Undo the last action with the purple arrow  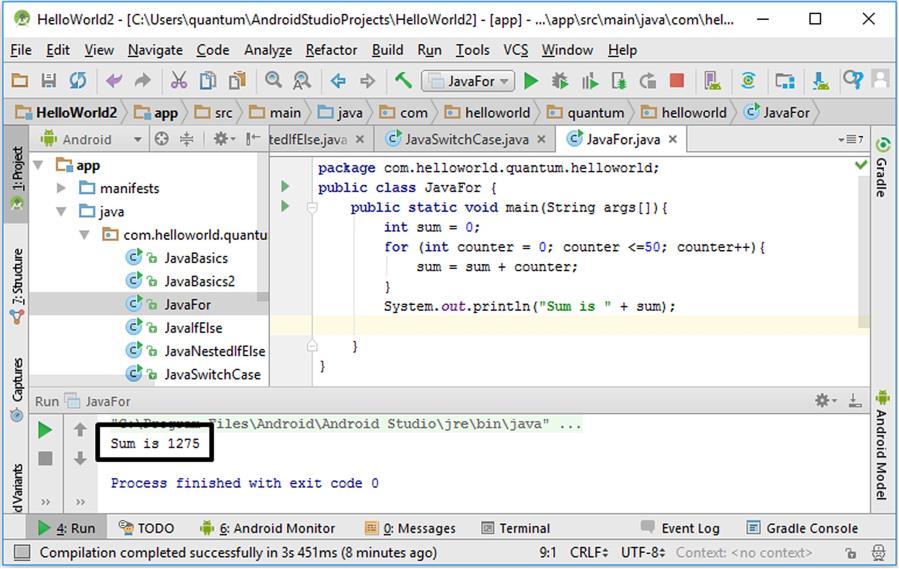tap(114, 81)
